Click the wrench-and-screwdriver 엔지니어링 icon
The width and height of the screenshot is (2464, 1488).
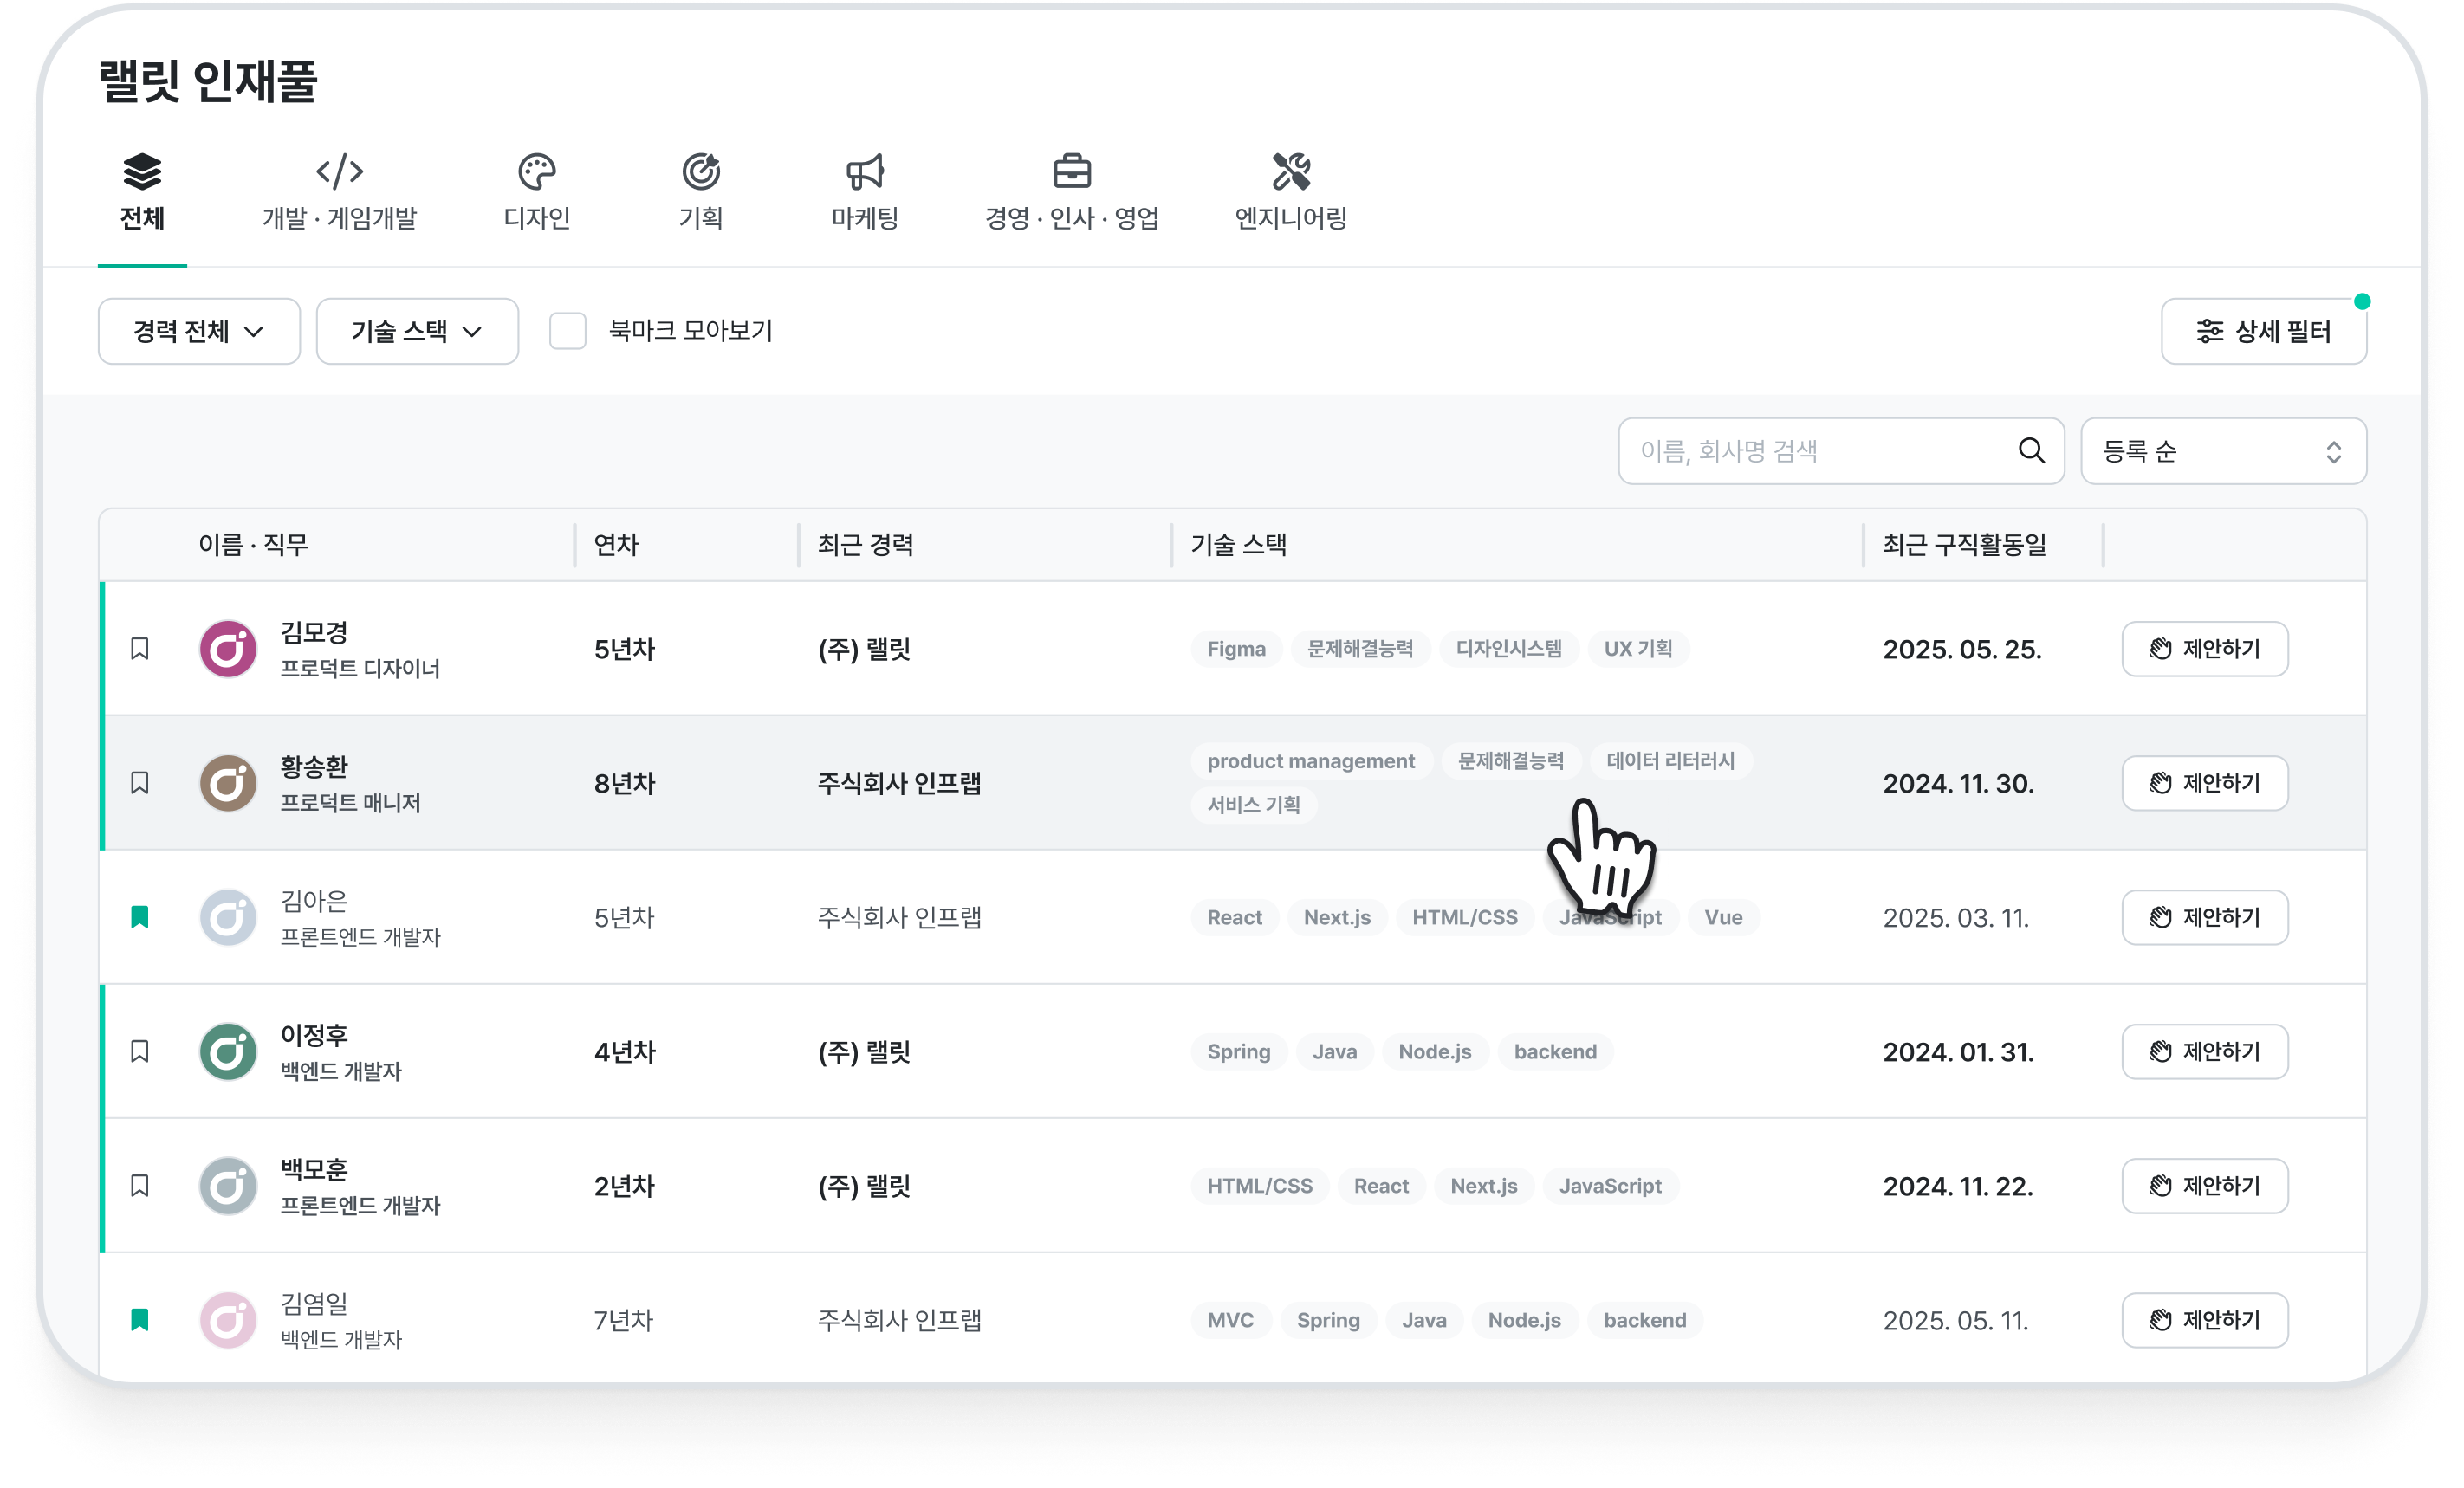pos(1291,171)
